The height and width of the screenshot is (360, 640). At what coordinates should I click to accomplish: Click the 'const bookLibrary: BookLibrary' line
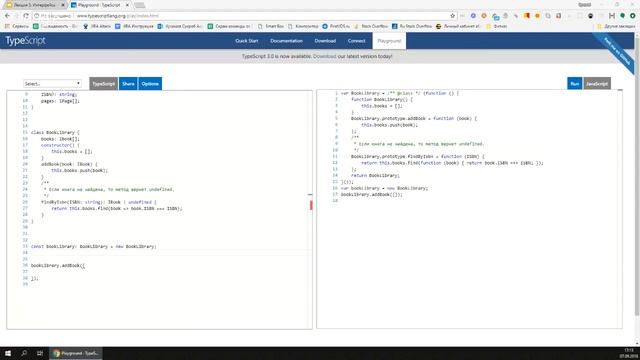93,247
